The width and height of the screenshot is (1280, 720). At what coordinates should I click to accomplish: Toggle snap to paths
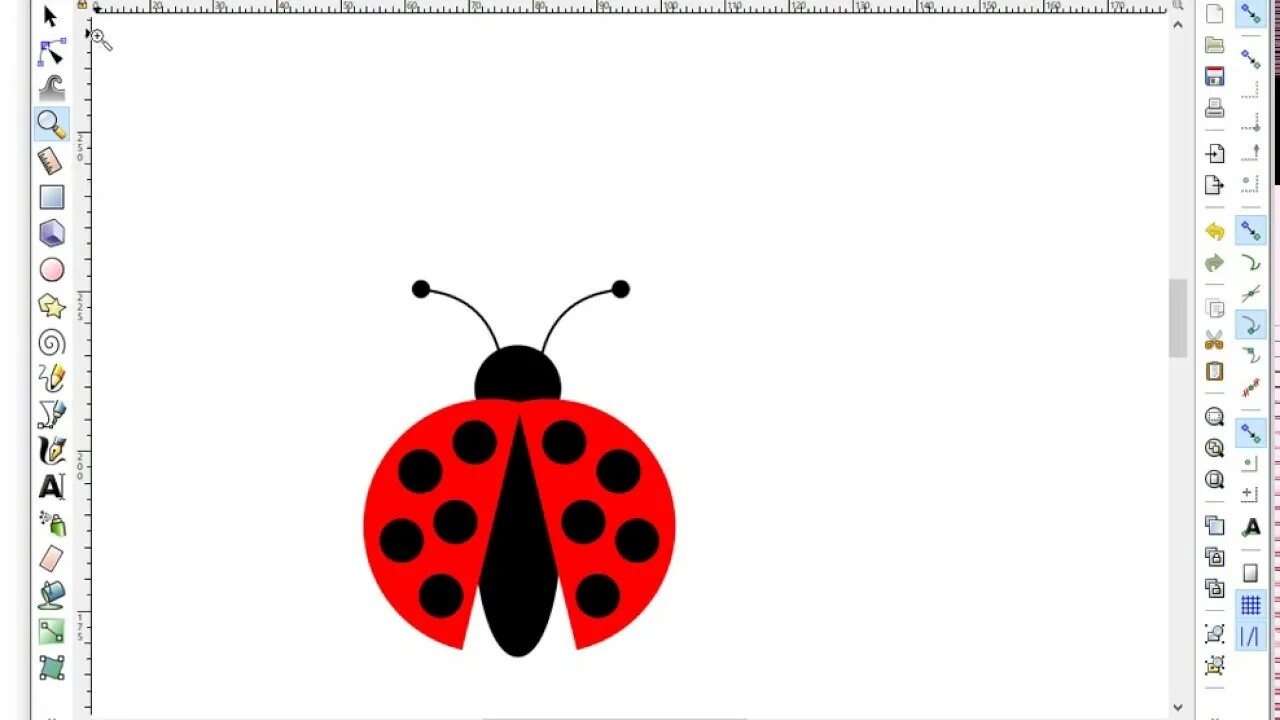(x=1251, y=262)
